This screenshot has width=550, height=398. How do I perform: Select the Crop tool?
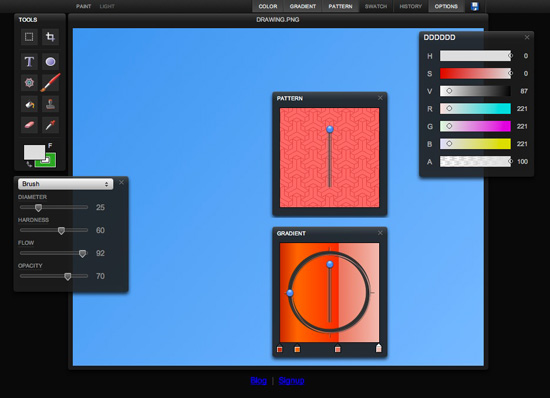[x=50, y=36]
